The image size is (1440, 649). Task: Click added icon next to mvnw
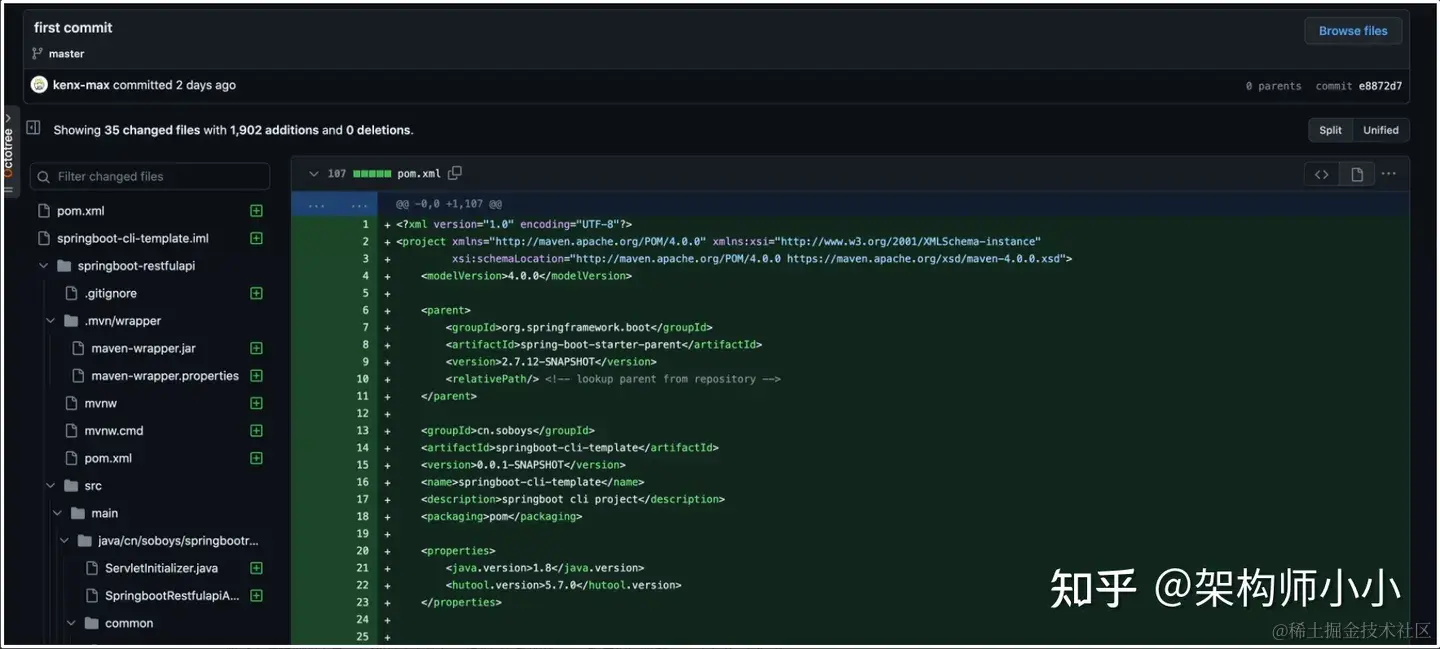[256, 403]
